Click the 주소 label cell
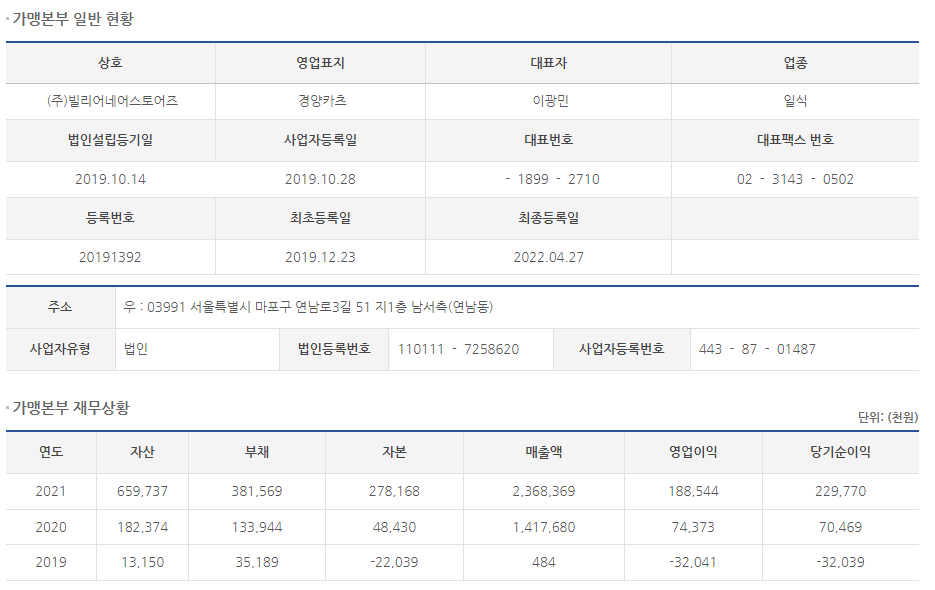935x590 pixels. coord(60,307)
